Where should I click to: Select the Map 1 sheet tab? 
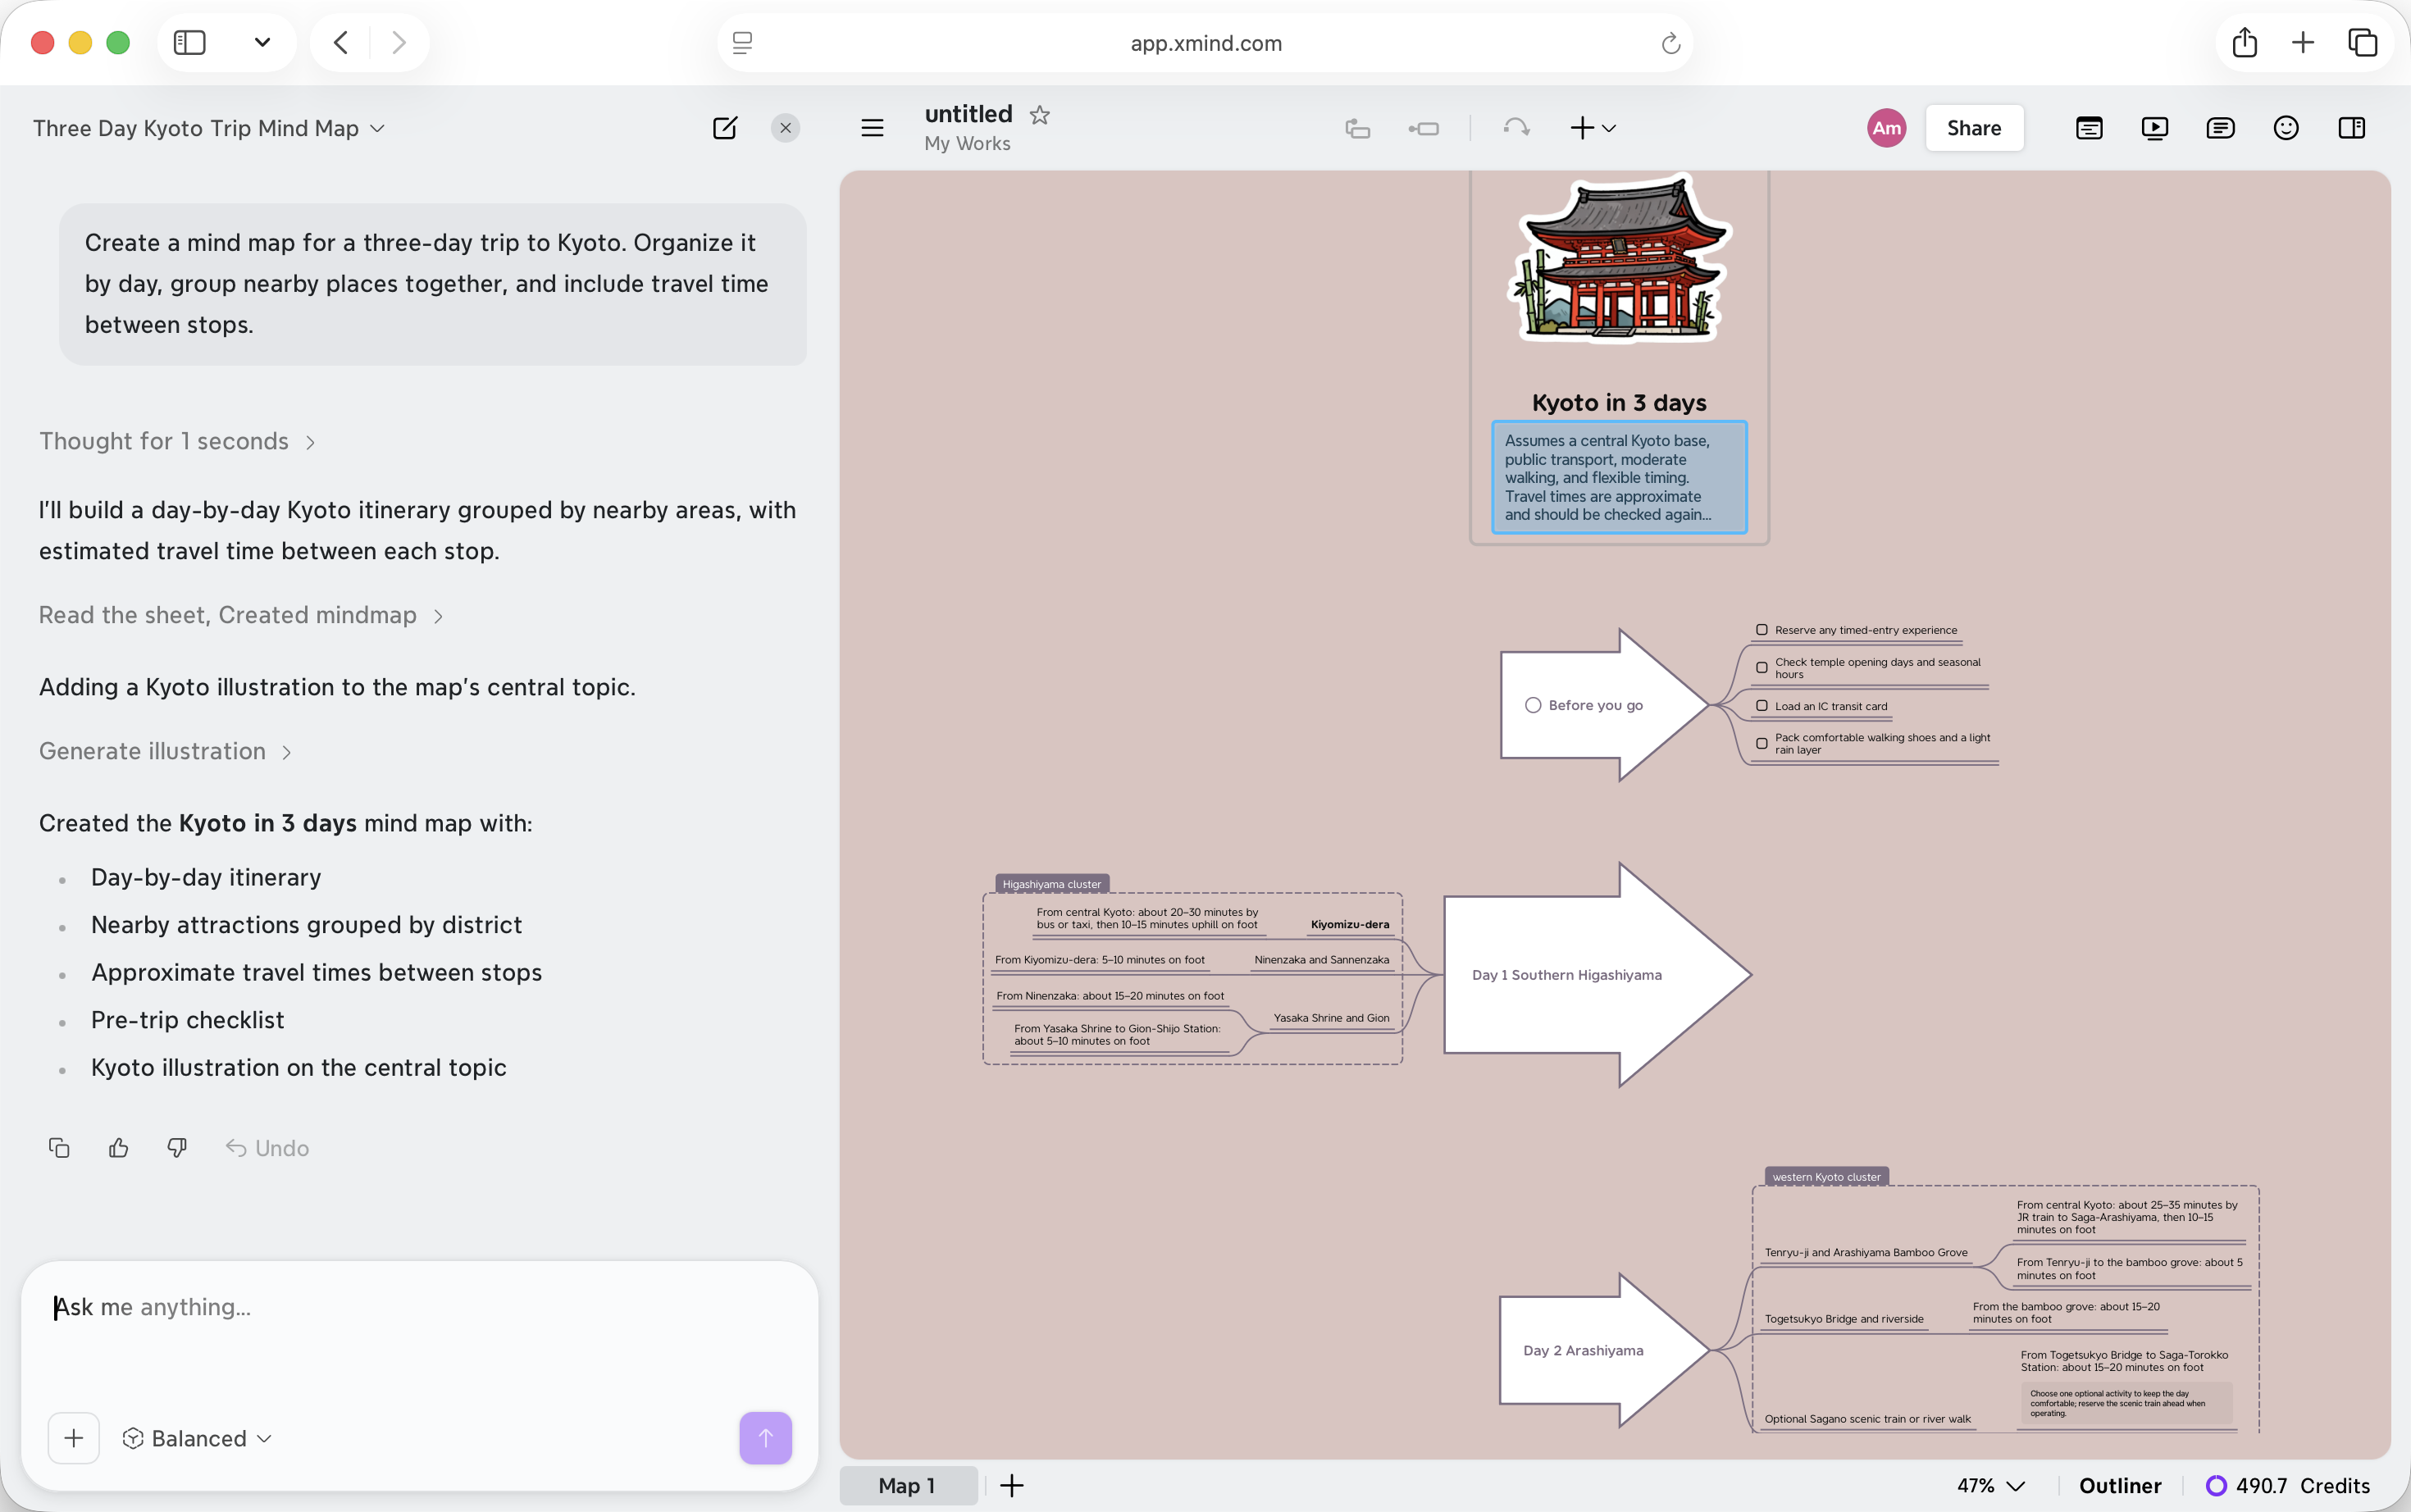point(908,1485)
